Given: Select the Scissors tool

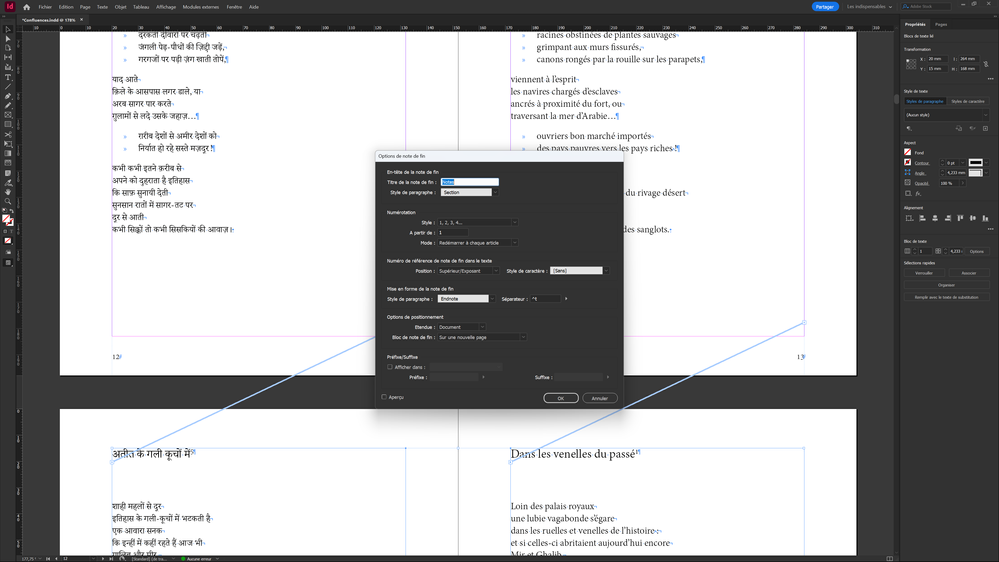Looking at the screenshot, I should click(x=8, y=134).
